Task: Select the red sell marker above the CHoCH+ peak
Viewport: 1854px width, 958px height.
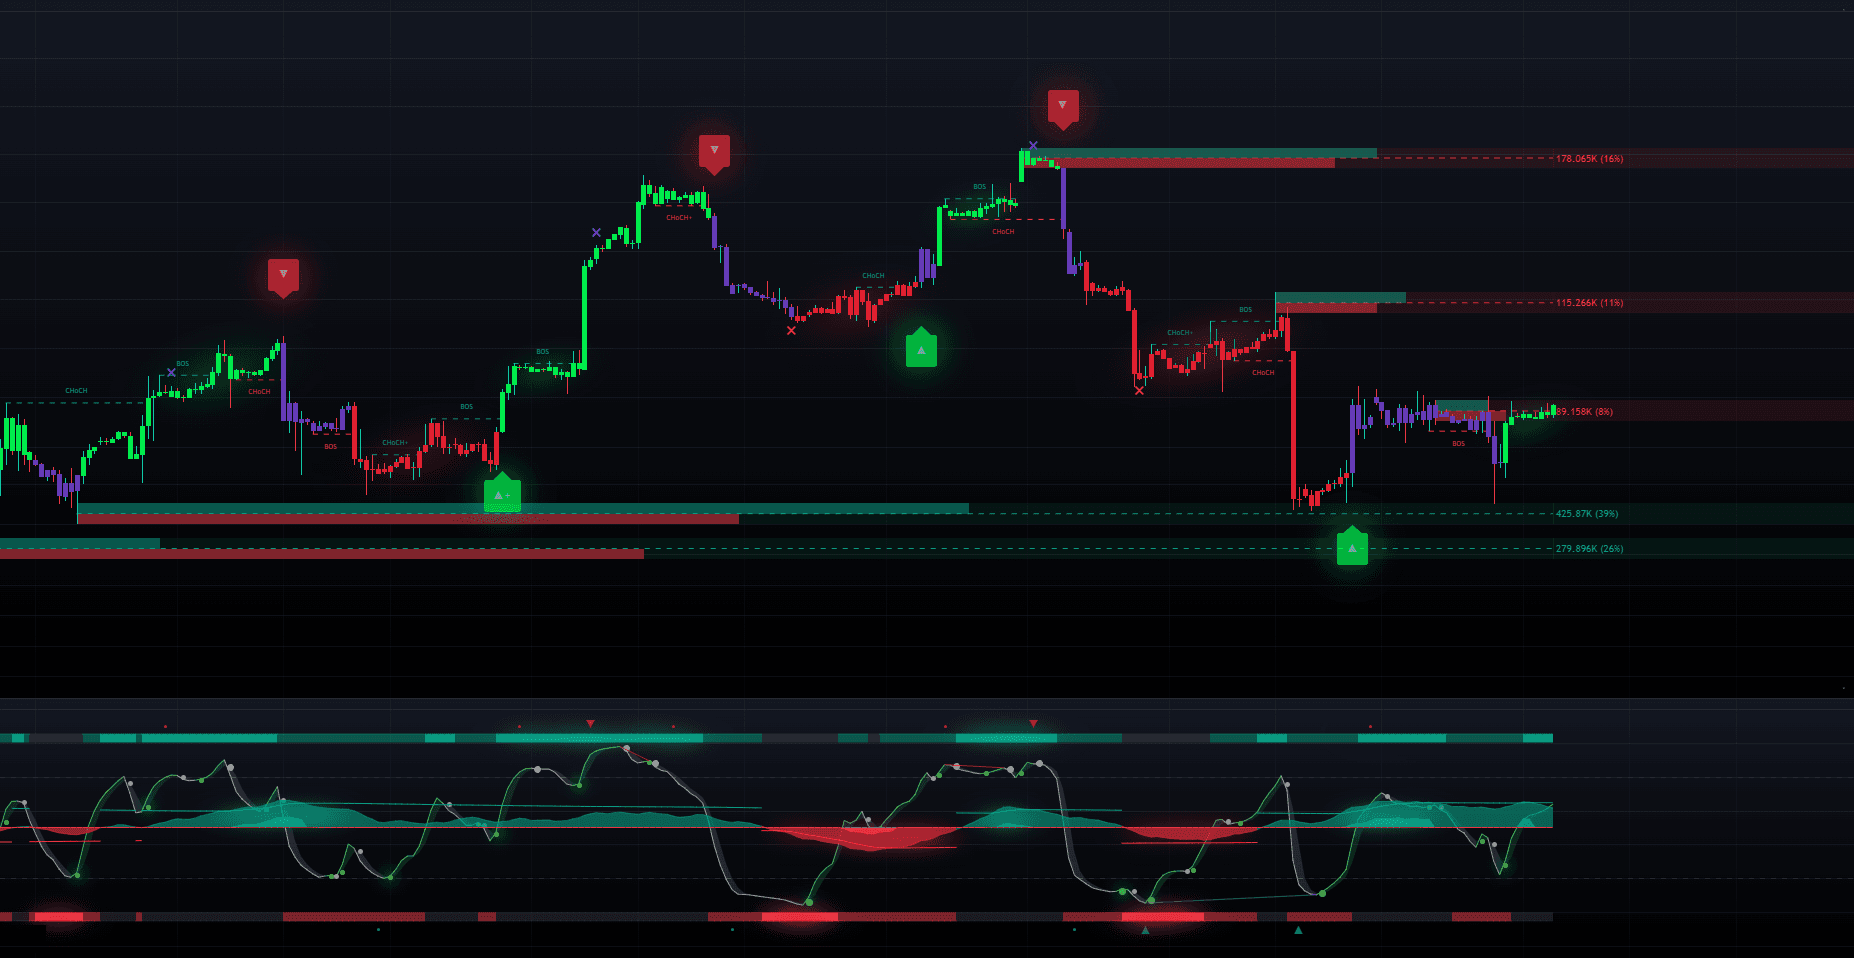Action: pyautogui.click(x=713, y=154)
